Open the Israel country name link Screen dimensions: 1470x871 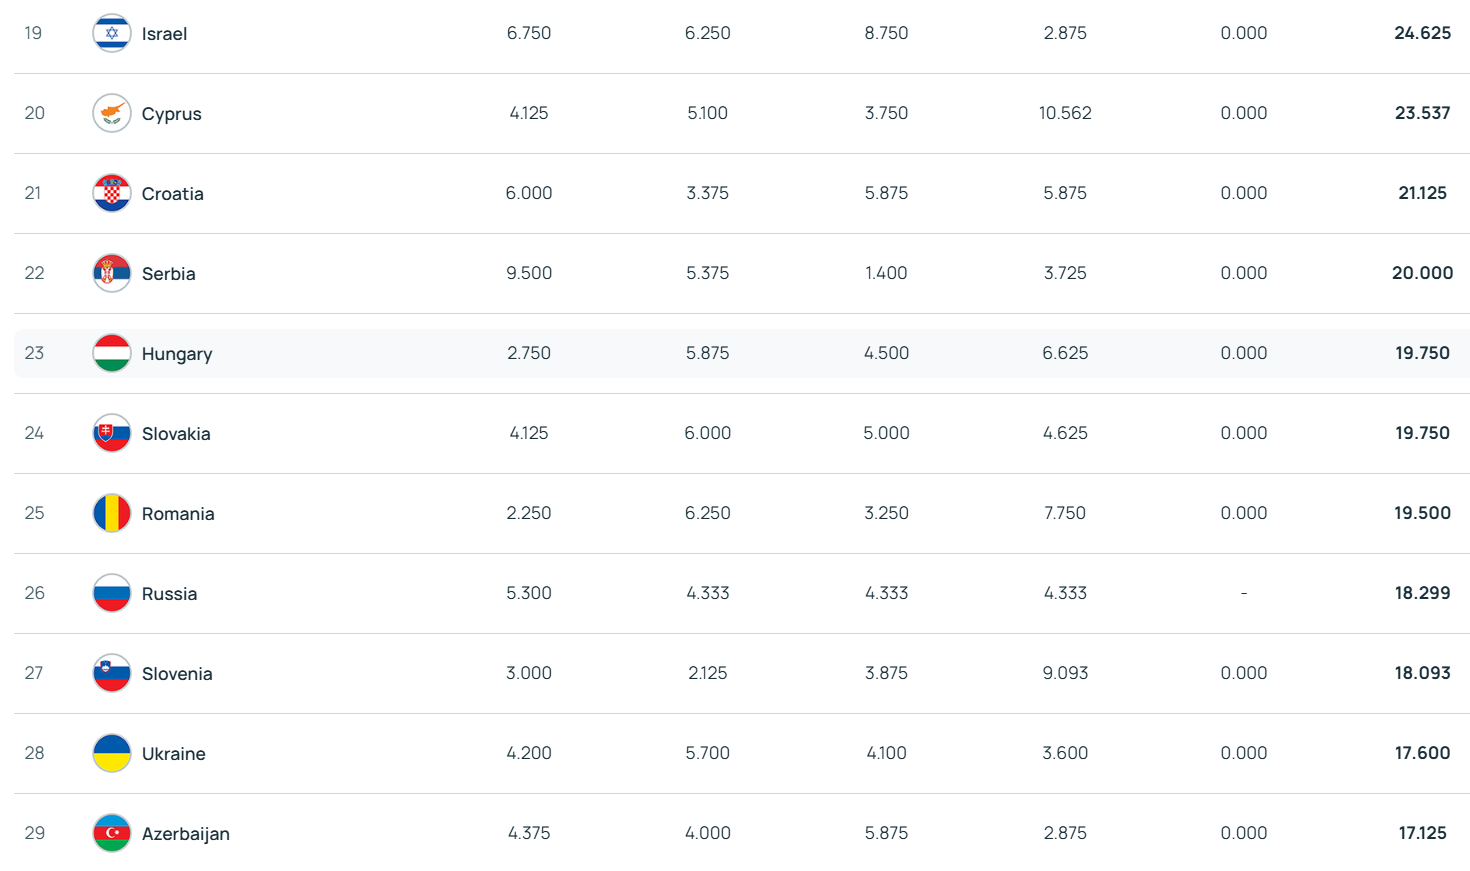164,34
